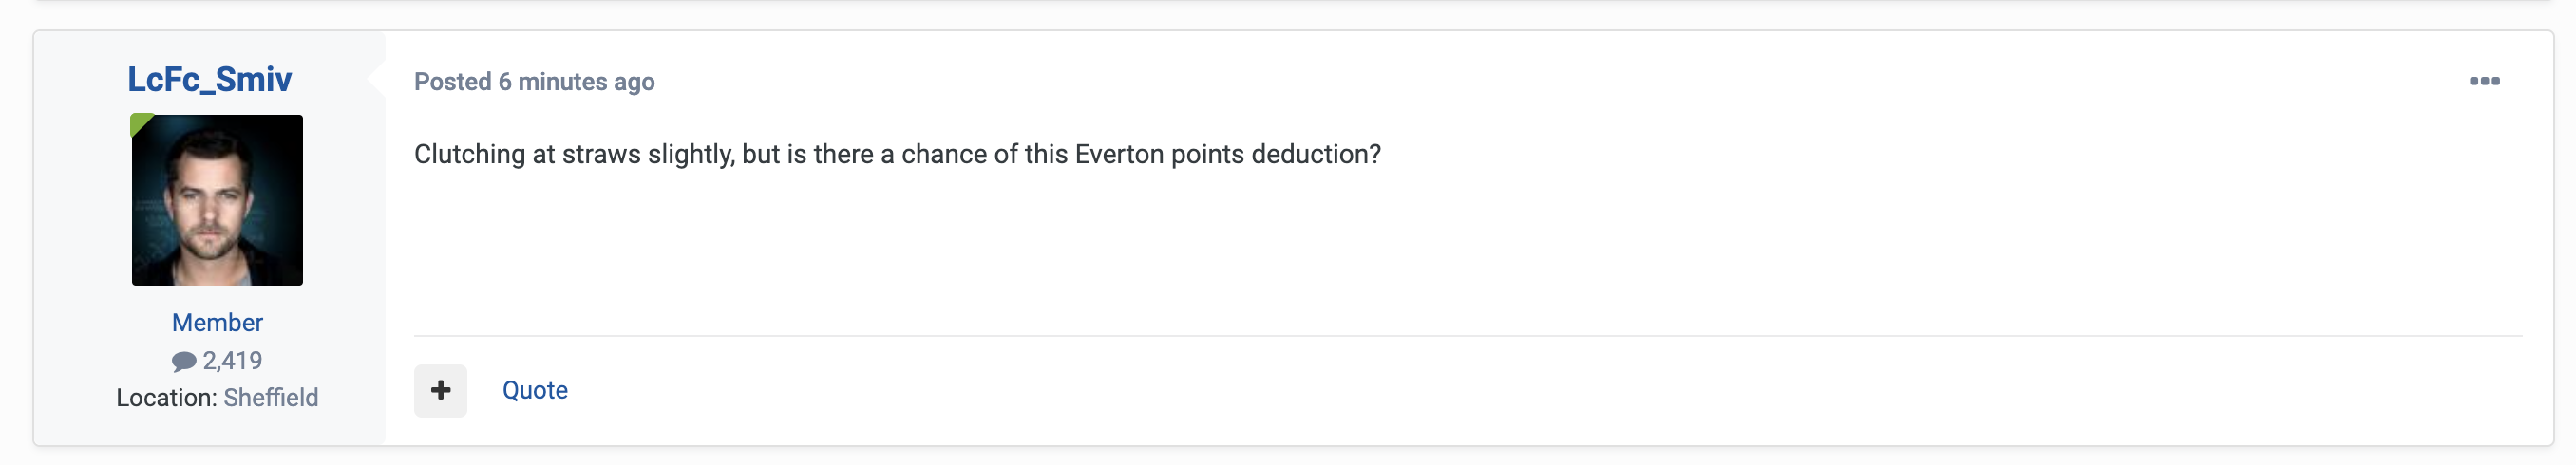Click the divider line above Quote
The width and height of the screenshot is (2576, 465).
click(1468, 336)
